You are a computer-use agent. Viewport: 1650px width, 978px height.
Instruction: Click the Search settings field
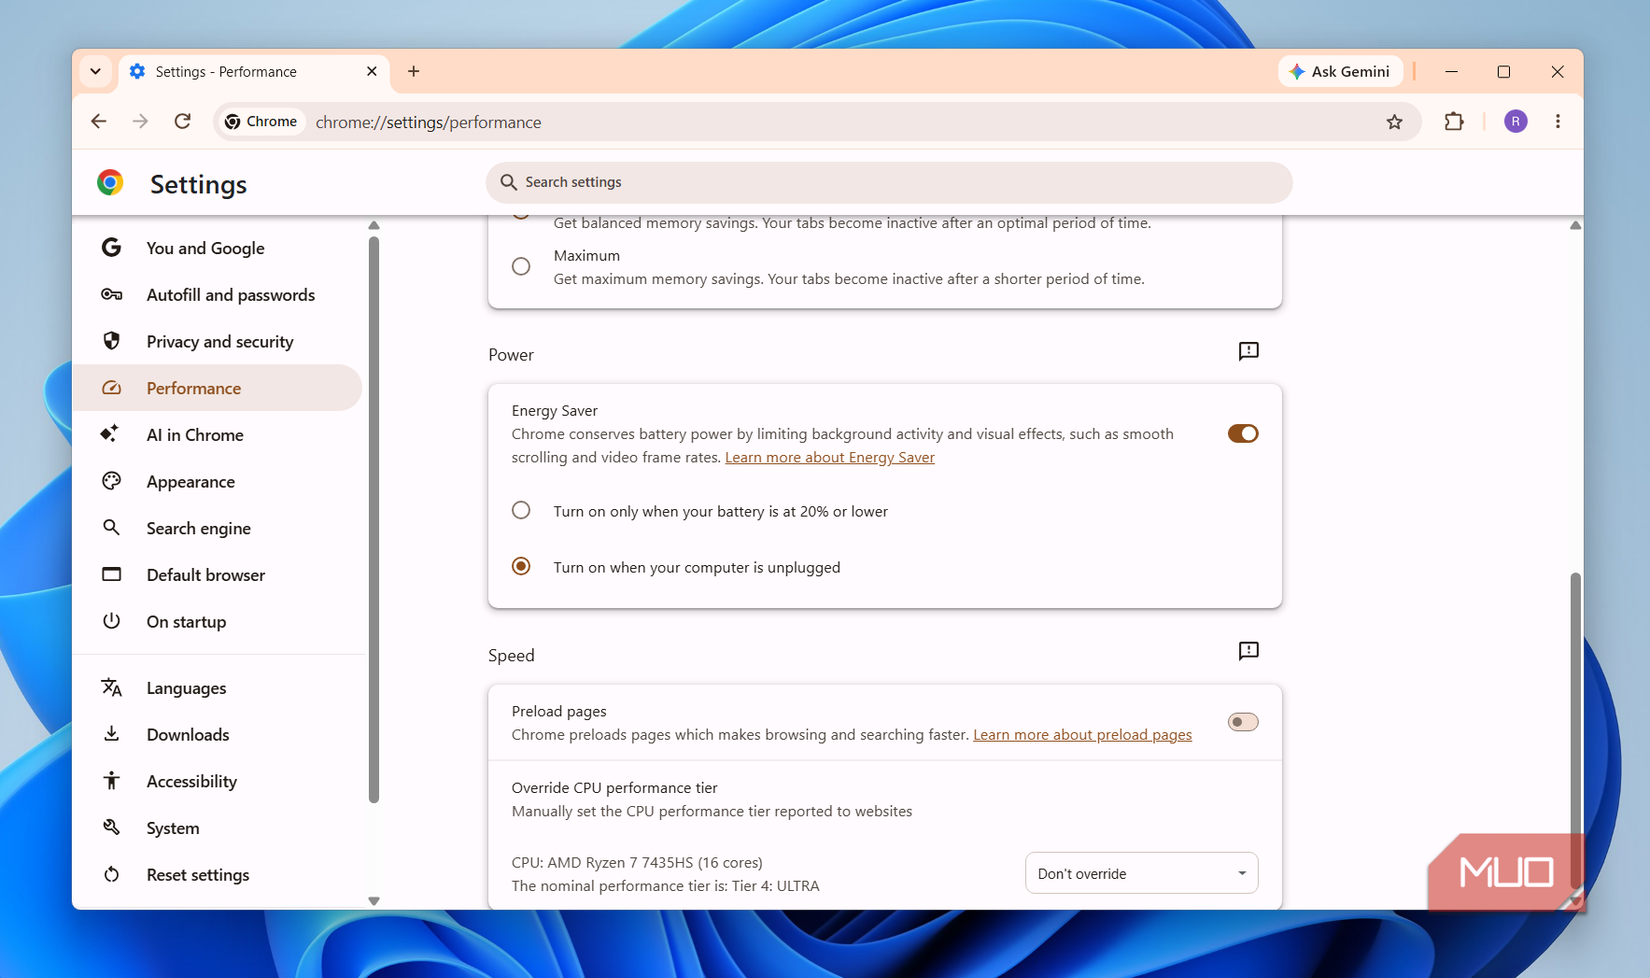pyautogui.click(x=889, y=182)
